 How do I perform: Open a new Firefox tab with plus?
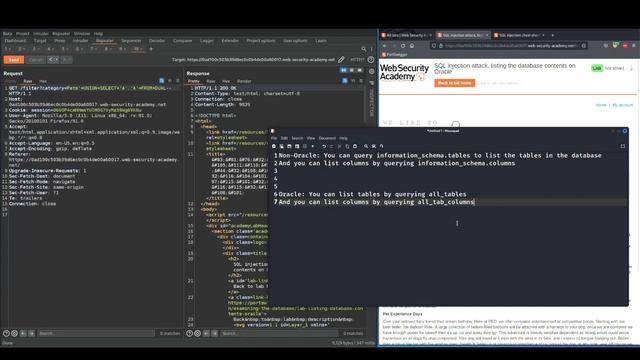coord(553,36)
